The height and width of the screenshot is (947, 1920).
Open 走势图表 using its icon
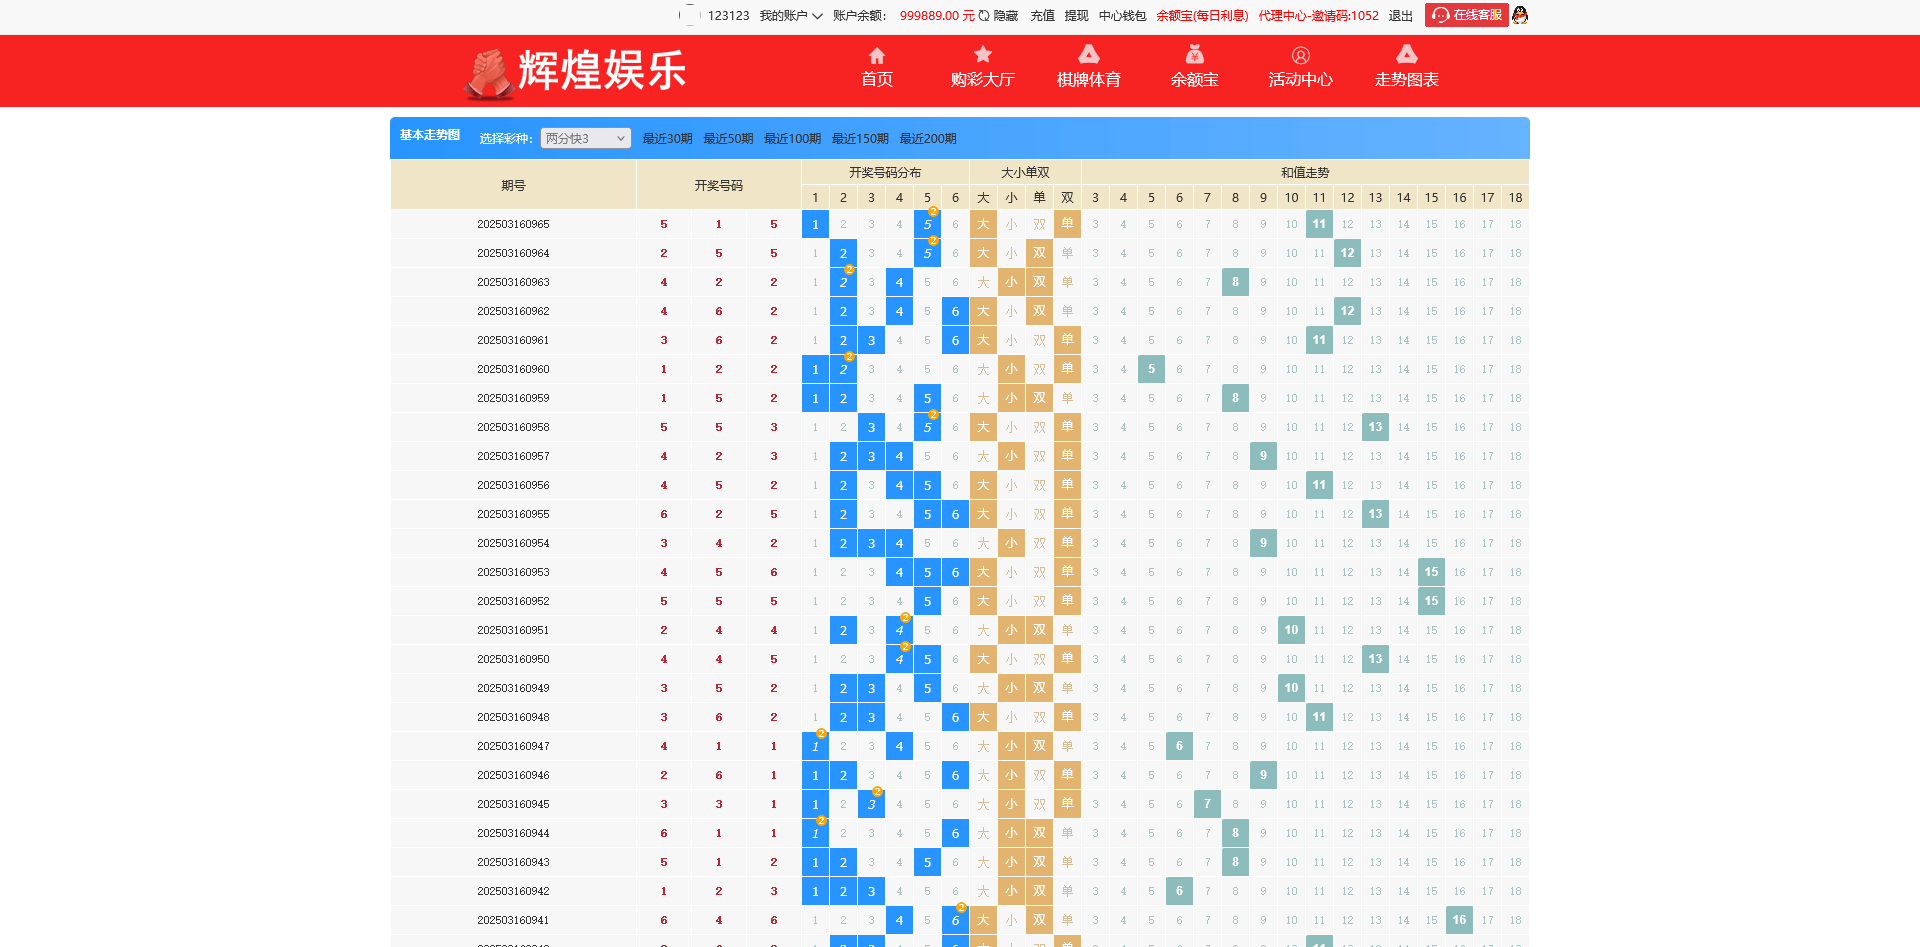(1407, 57)
